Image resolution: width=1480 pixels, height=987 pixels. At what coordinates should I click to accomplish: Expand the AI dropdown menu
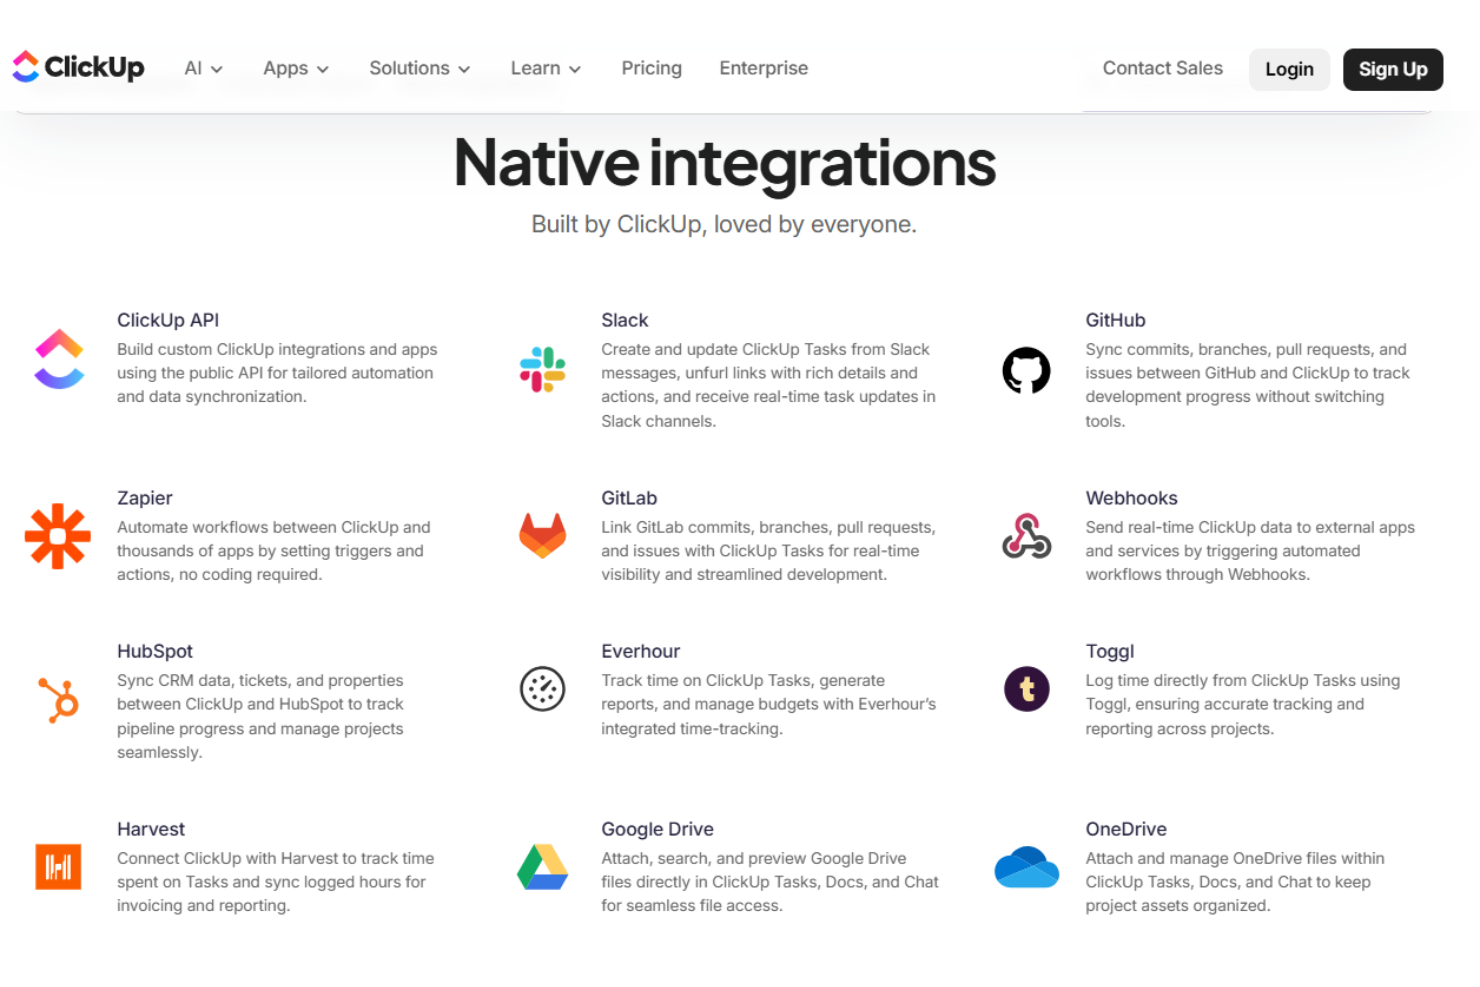(x=203, y=68)
